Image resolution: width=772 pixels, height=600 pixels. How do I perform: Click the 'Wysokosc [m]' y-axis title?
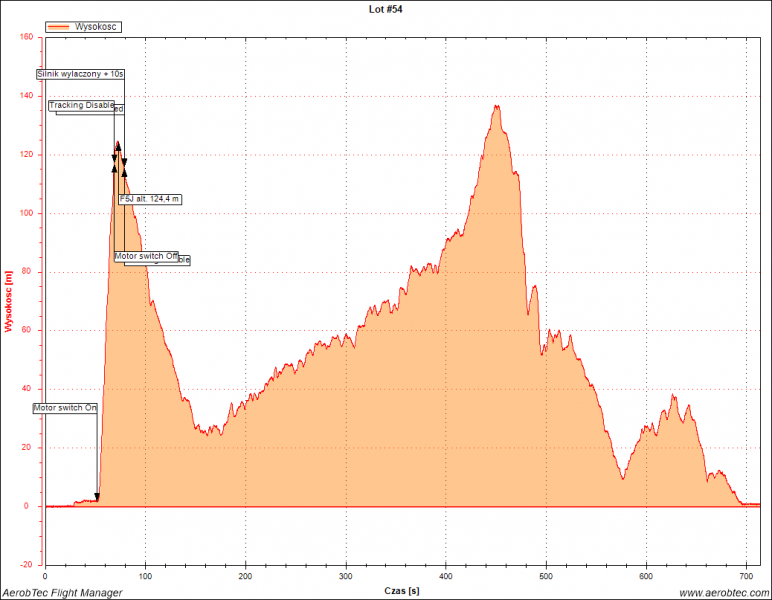point(8,301)
